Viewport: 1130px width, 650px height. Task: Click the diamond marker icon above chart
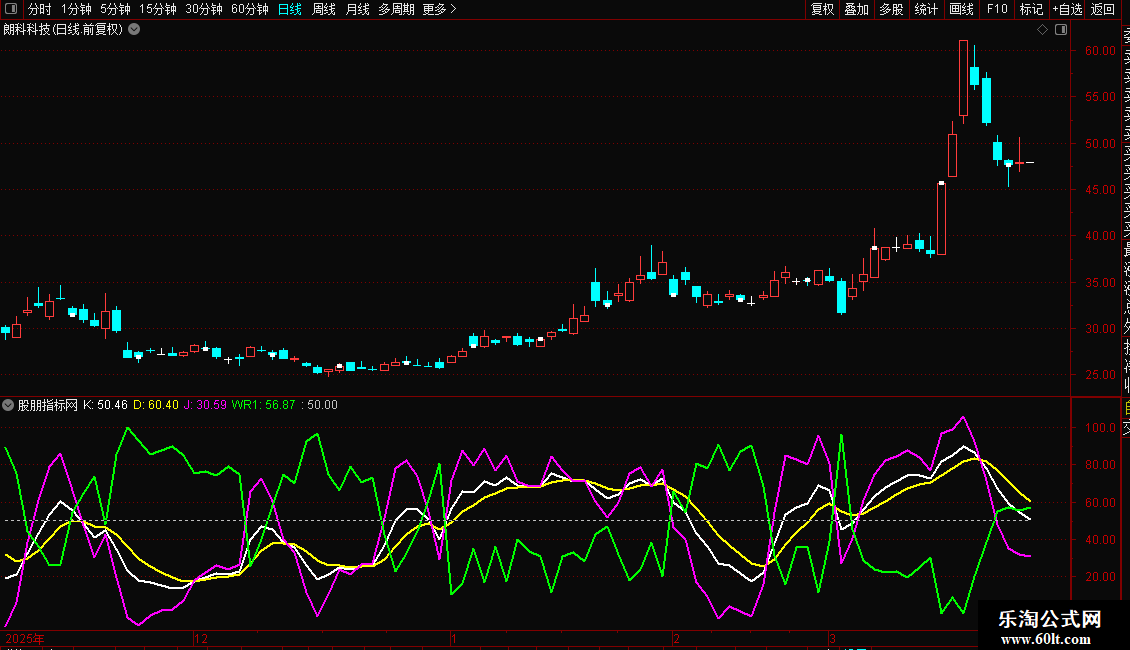[x=1042, y=30]
